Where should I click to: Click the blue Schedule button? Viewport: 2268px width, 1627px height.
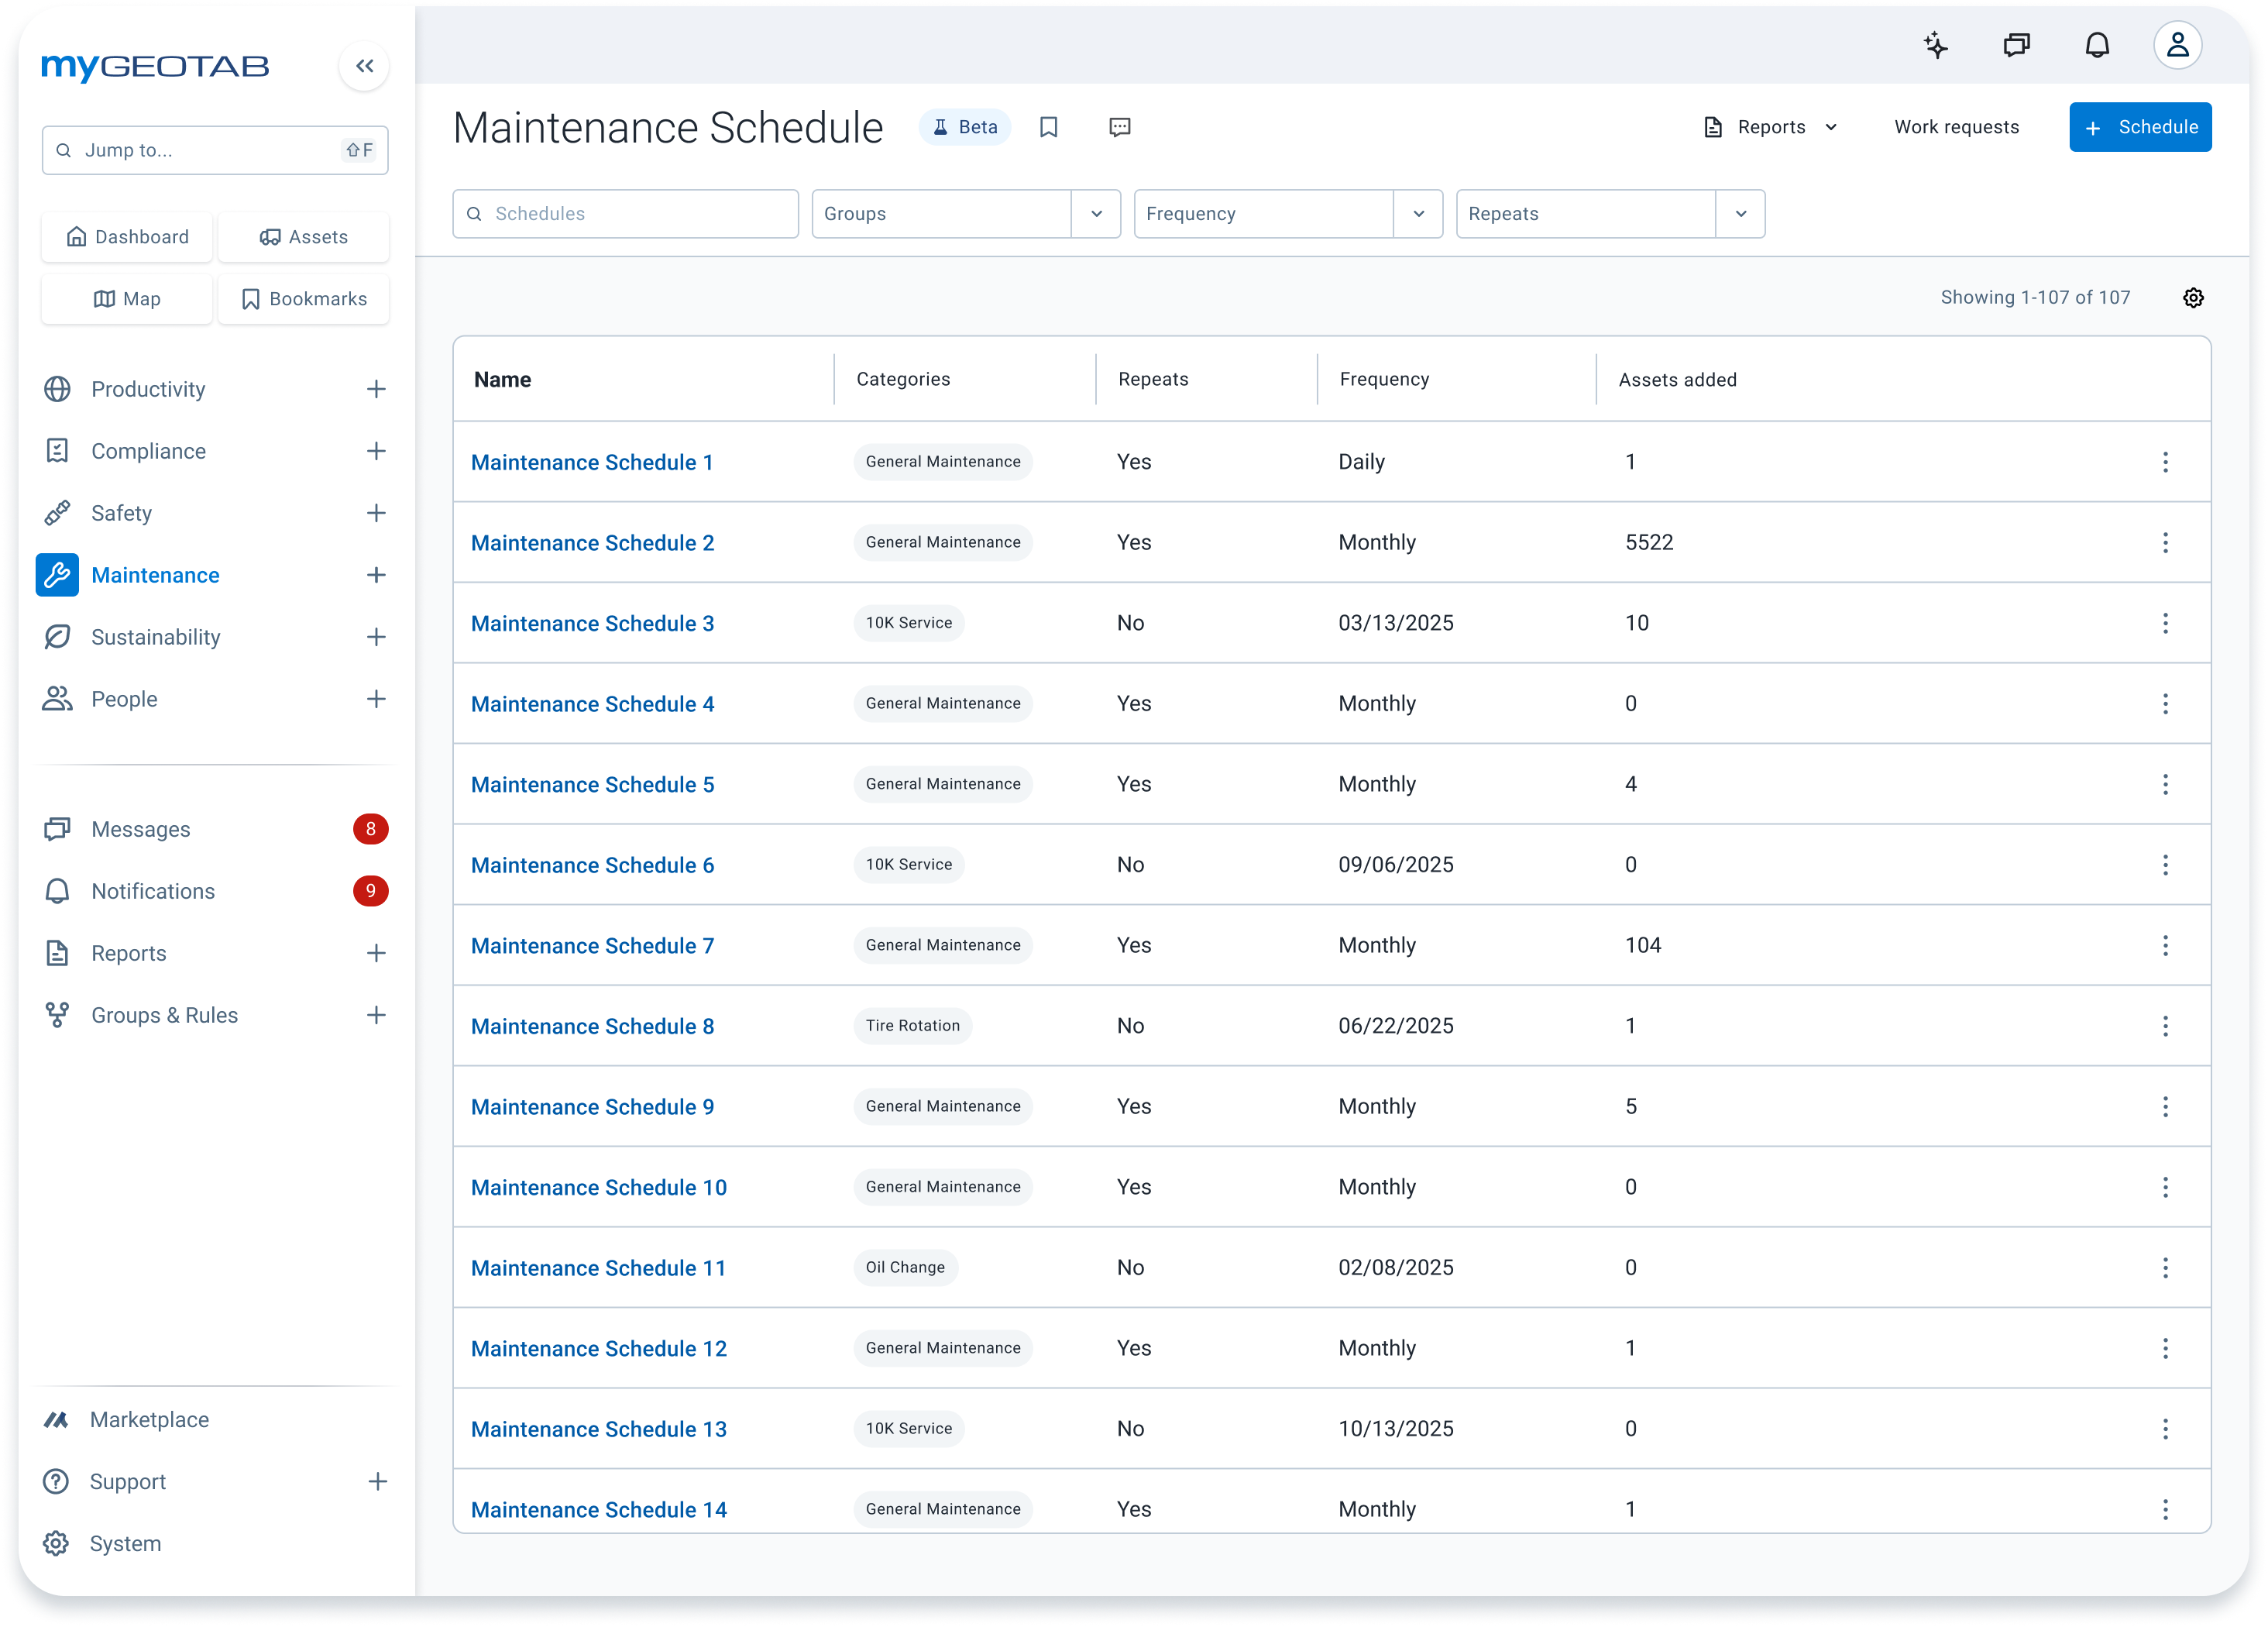(x=2140, y=127)
